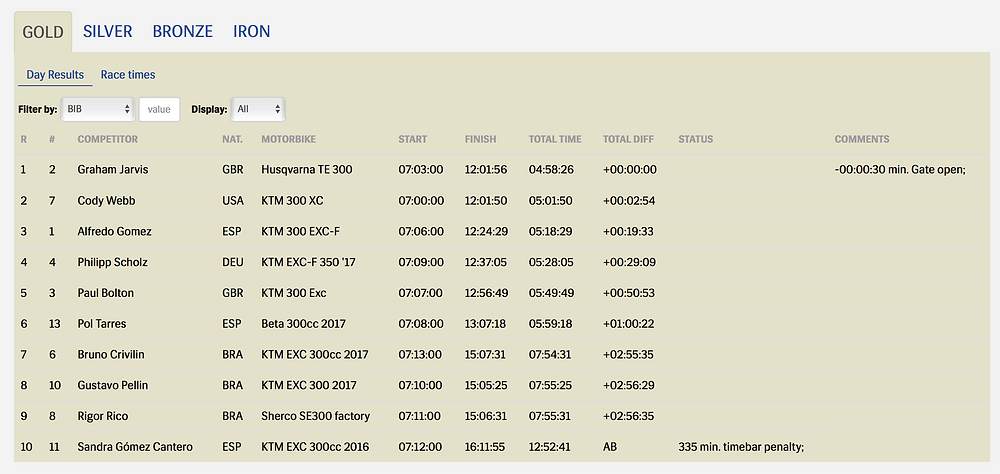Click the NAT. column header
The image size is (1000, 474).
pyautogui.click(x=232, y=139)
